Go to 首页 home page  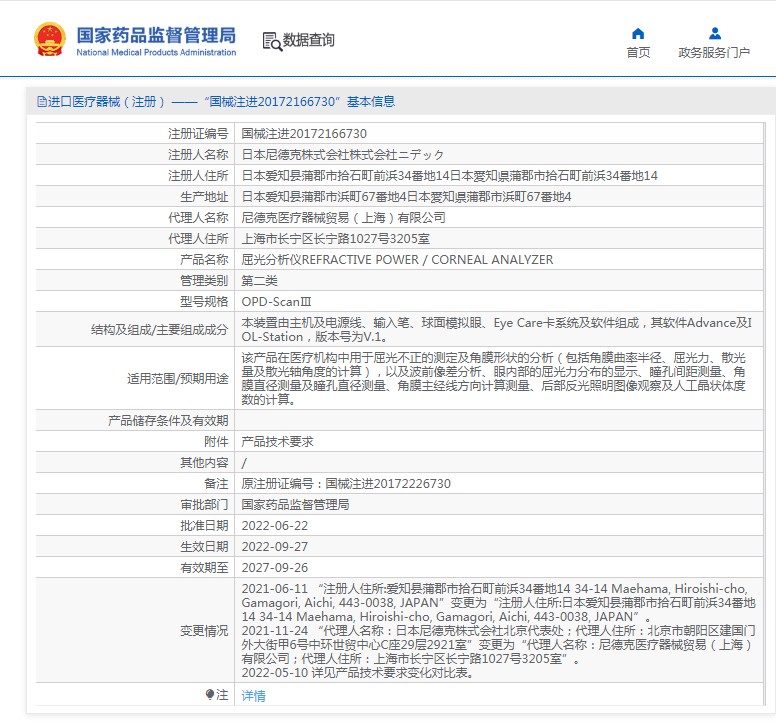(638, 53)
